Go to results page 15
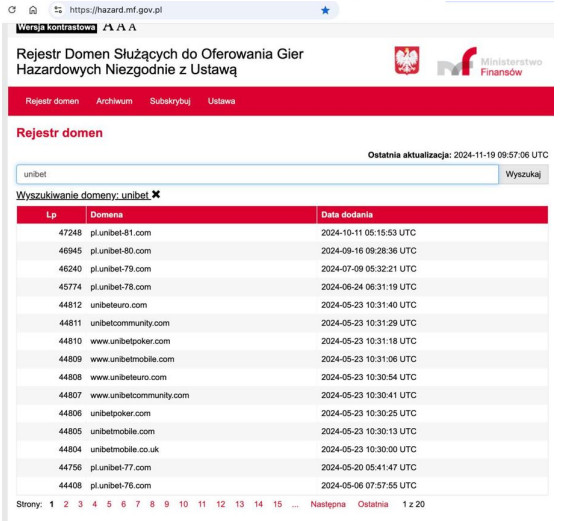 [x=277, y=504]
